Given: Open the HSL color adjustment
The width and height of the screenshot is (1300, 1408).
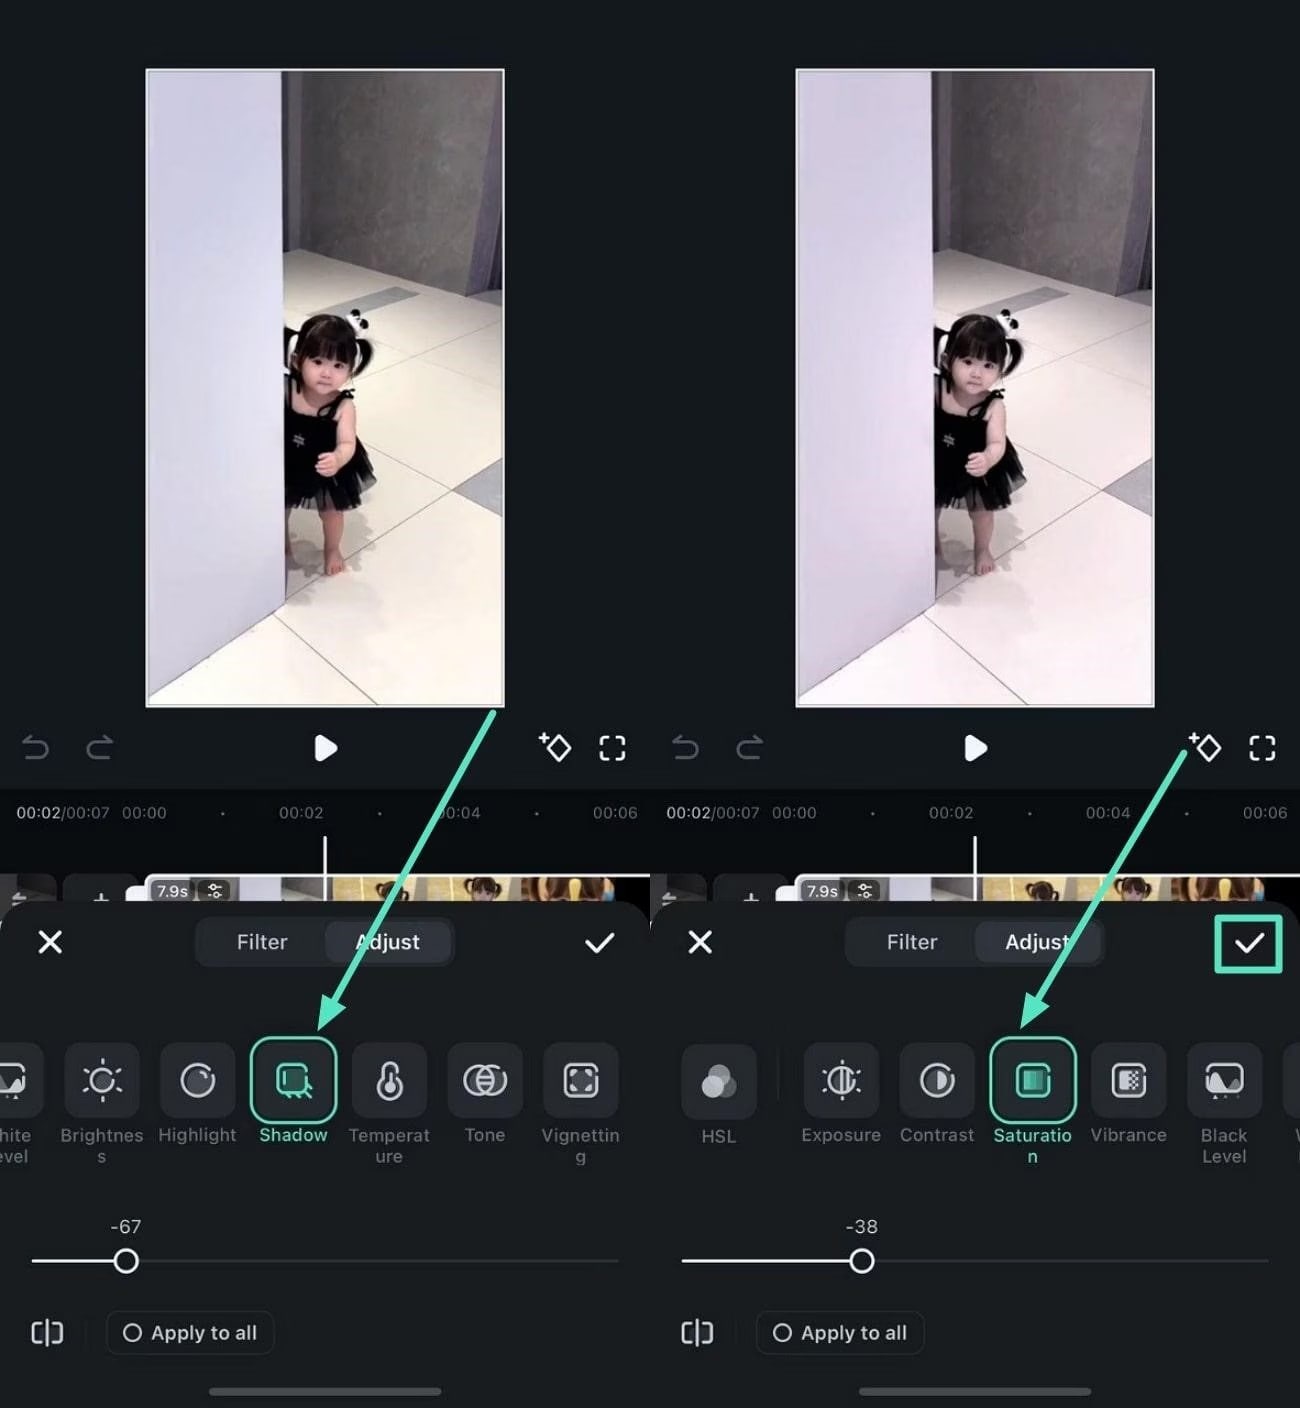Looking at the screenshot, I should pyautogui.click(x=718, y=1080).
